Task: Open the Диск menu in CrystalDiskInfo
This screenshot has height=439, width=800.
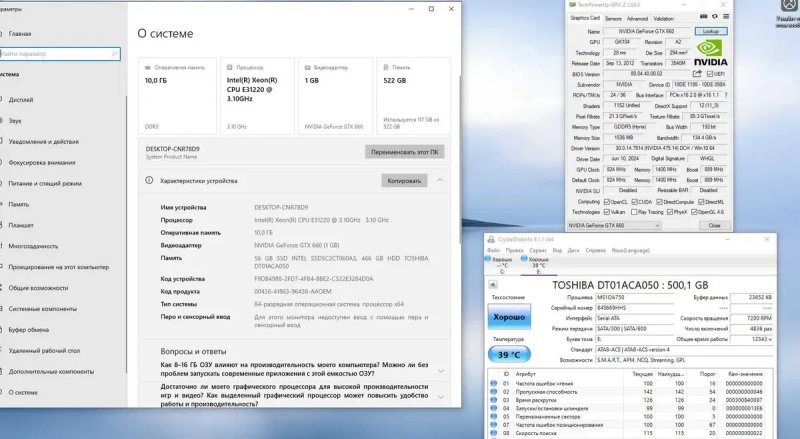Action: pos(573,250)
